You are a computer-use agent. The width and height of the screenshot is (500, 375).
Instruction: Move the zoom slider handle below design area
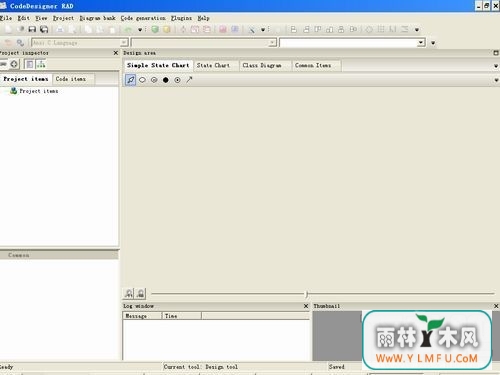click(307, 294)
